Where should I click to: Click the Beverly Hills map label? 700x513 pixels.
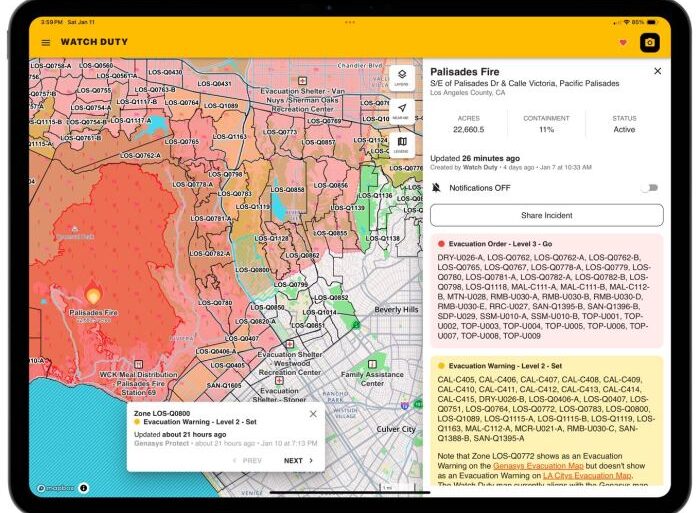(396, 309)
